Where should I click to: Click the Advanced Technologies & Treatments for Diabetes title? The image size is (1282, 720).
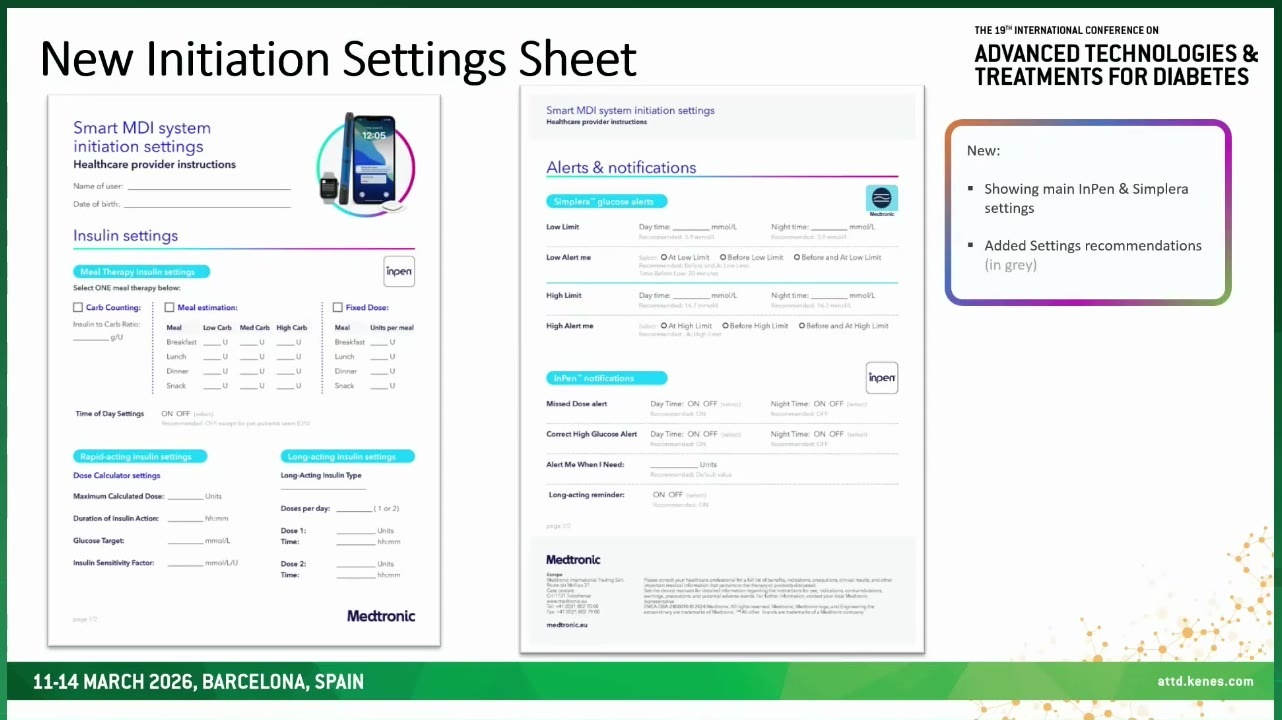(1116, 65)
